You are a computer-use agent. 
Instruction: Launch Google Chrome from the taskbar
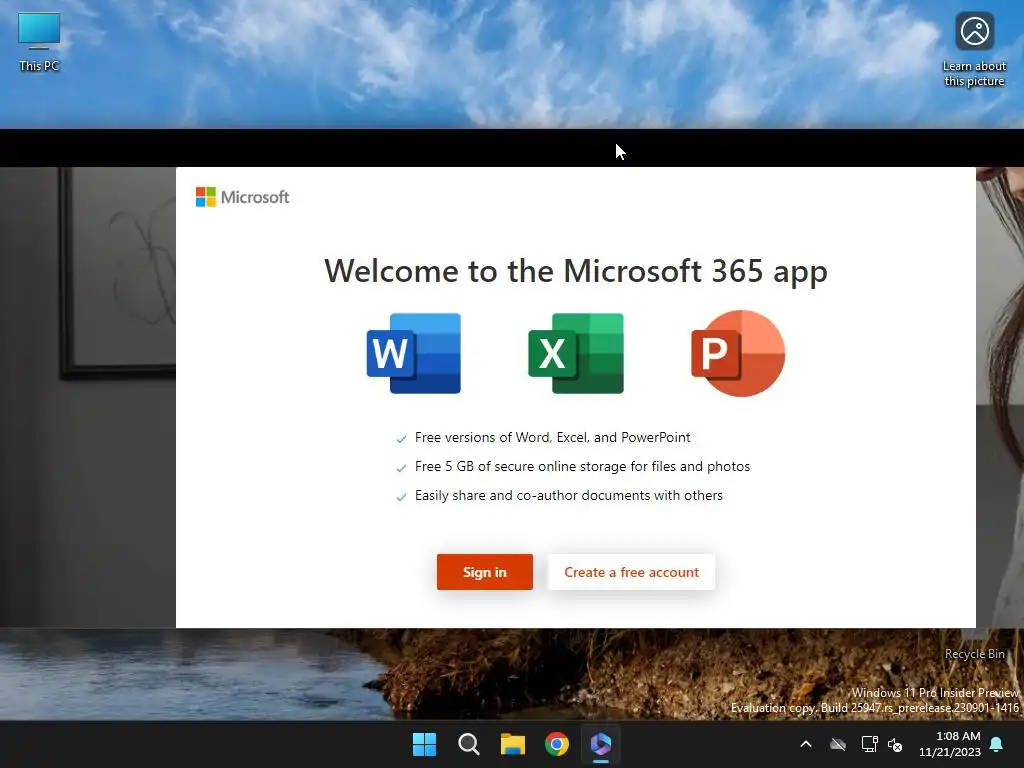click(557, 744)
